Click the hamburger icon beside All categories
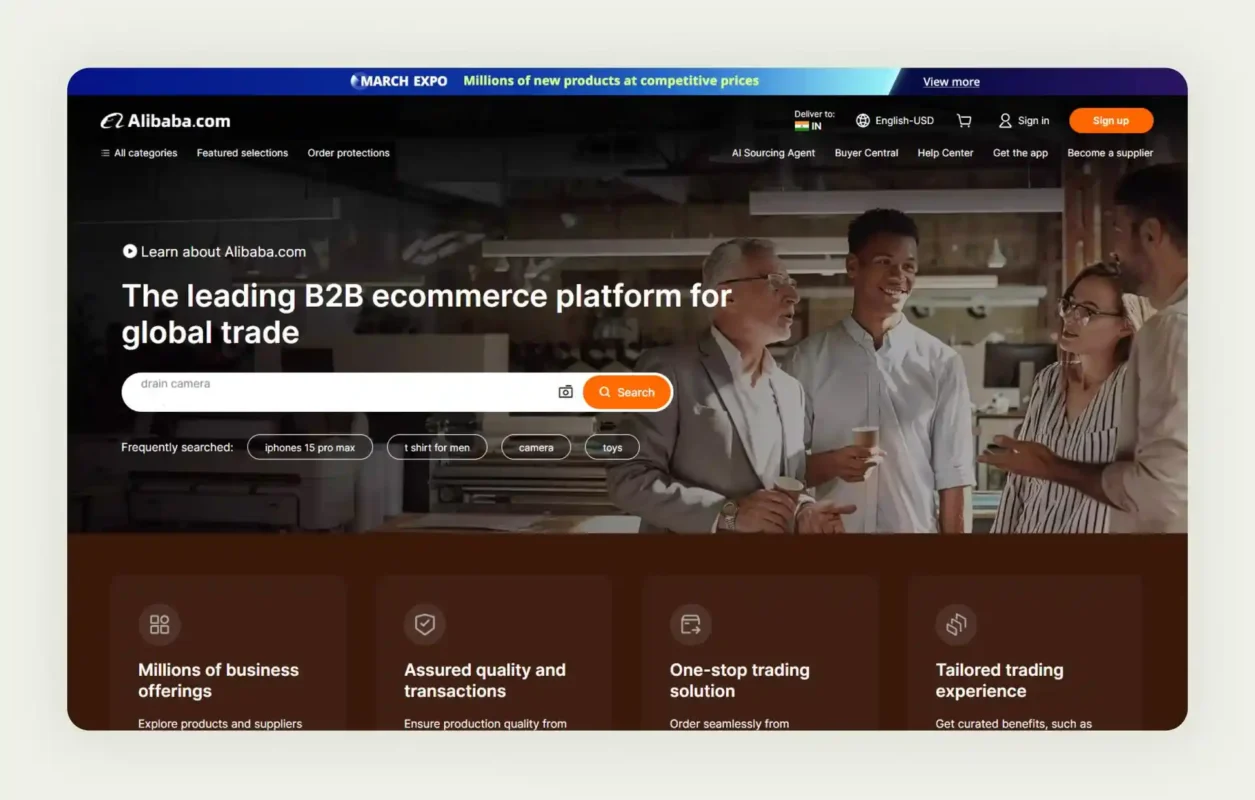Viewport: 1255px width, 800px height. click(x=104, y=153)
